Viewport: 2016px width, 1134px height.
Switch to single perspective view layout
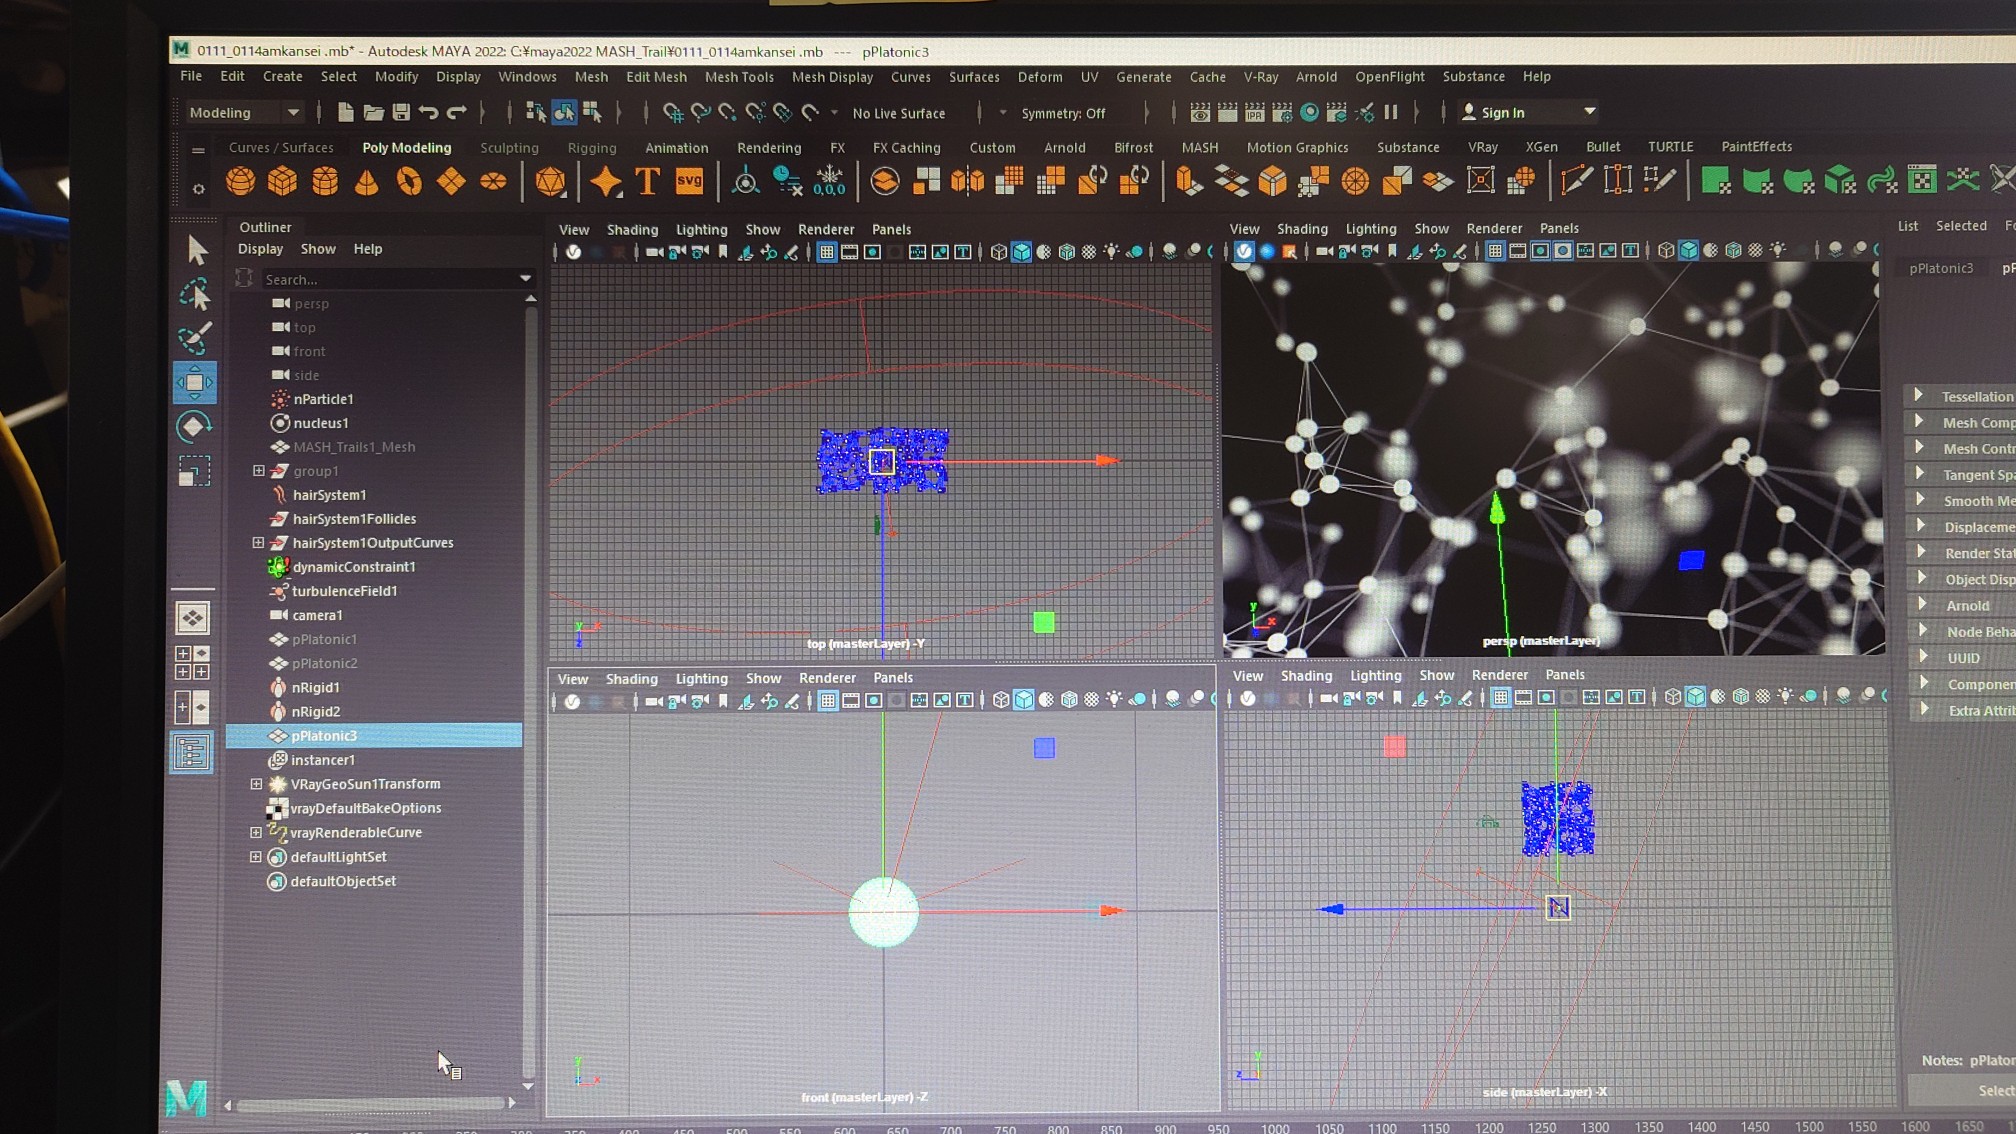coord(192,617)
